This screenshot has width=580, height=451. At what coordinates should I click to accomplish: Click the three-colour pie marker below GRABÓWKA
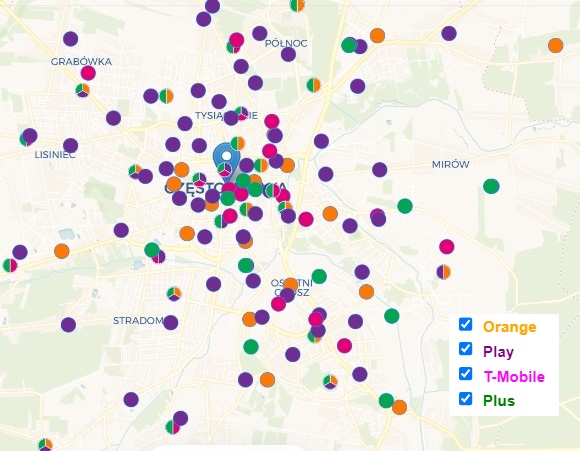coord(82,90)
